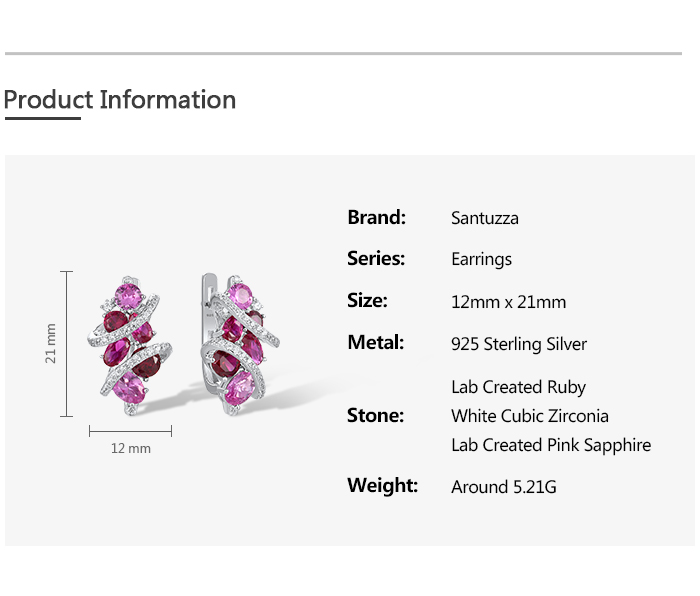The width and height of the screenshot is (700, 596).
Task: Select the Earrings series value
Action: 481,260
